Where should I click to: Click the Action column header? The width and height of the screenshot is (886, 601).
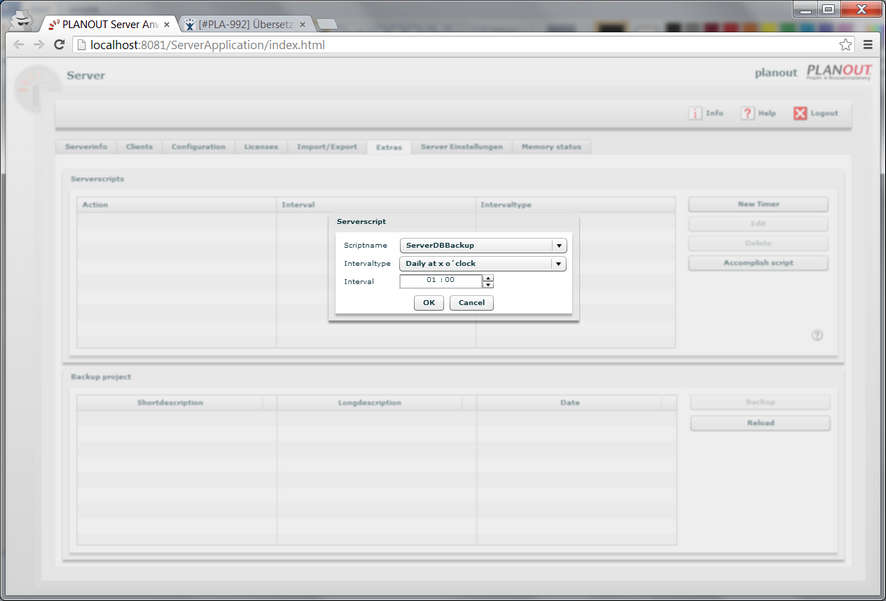pyautogui.click(x=176, y=204)
